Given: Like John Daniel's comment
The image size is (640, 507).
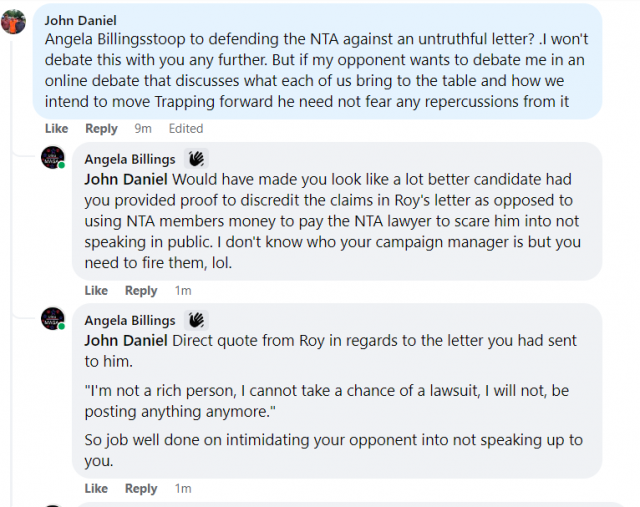Looking at the screenshot, I should 56,129.
